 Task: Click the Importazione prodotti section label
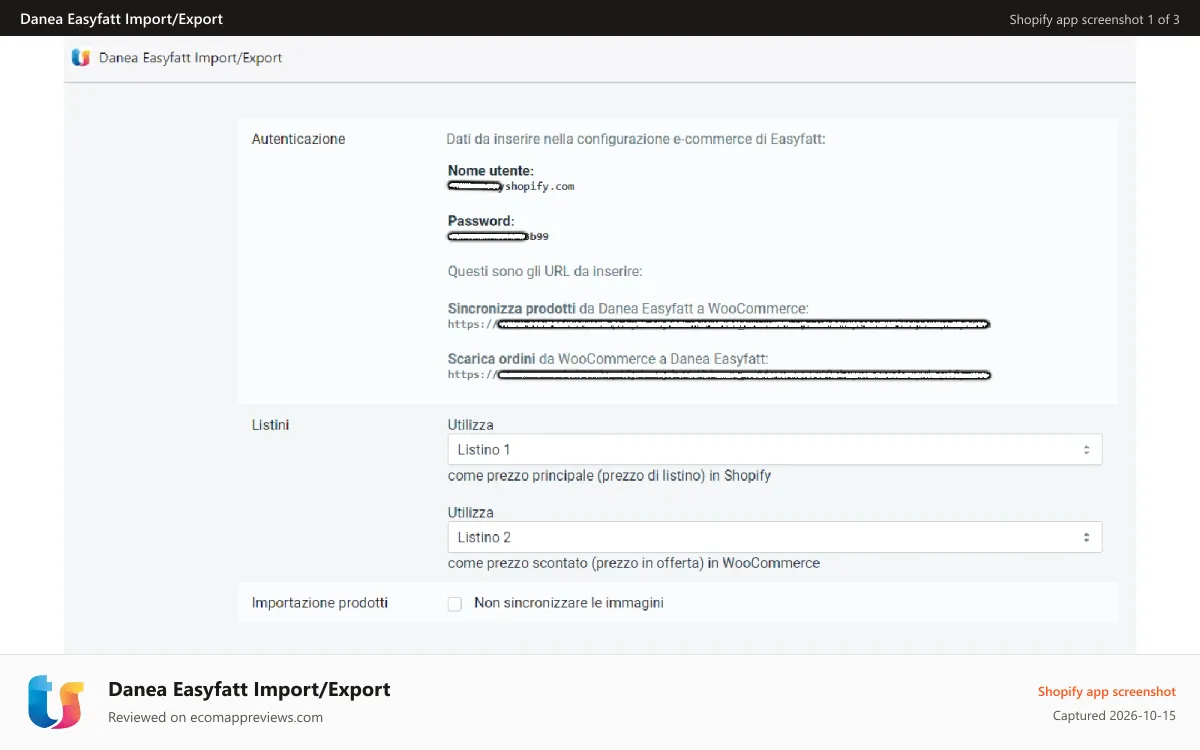pyautogui.click(x=320, y=603)
